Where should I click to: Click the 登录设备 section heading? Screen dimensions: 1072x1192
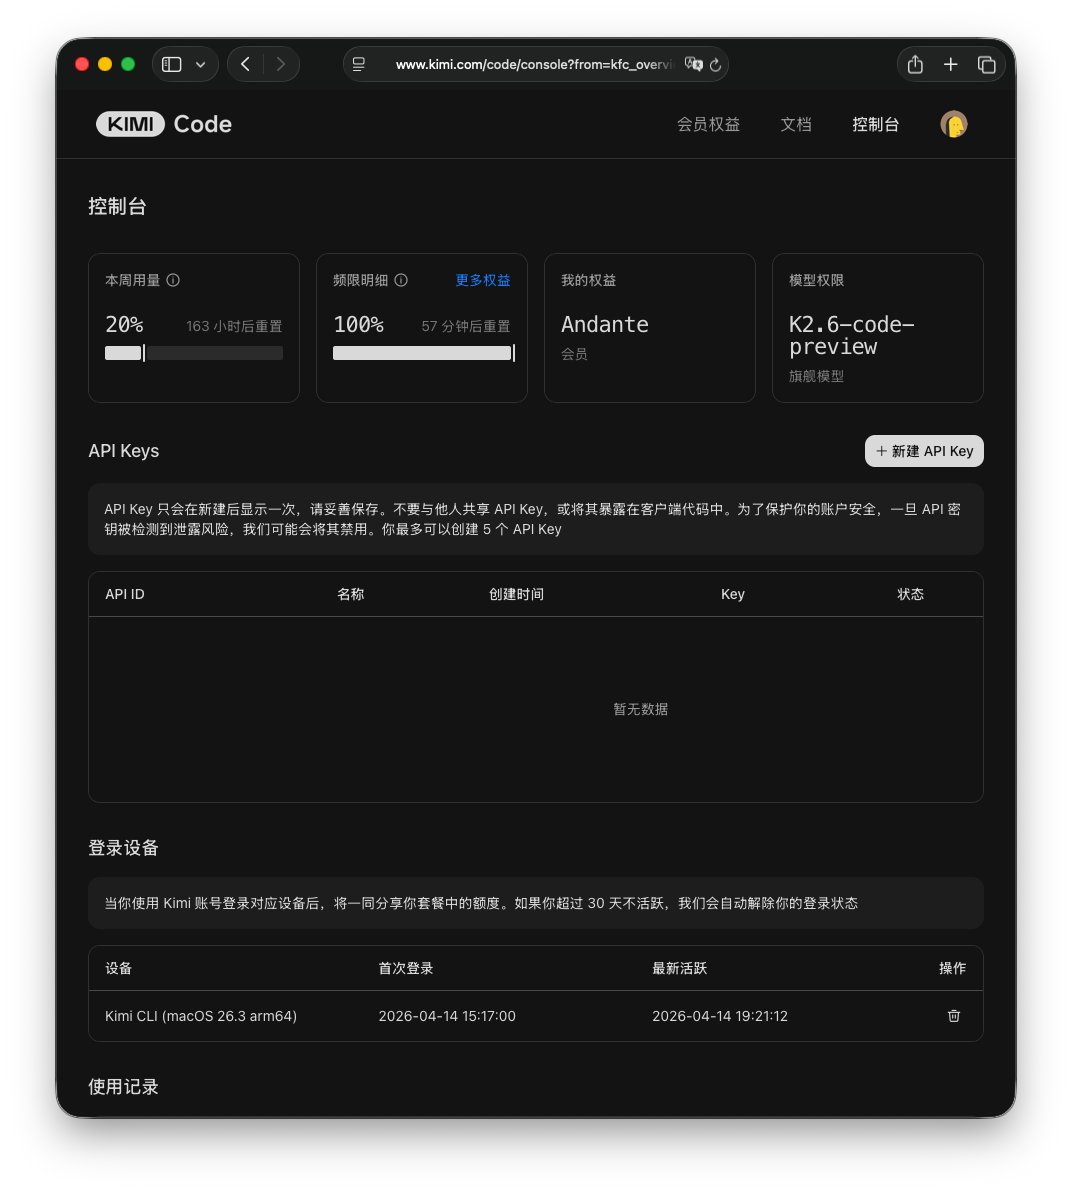123,848
